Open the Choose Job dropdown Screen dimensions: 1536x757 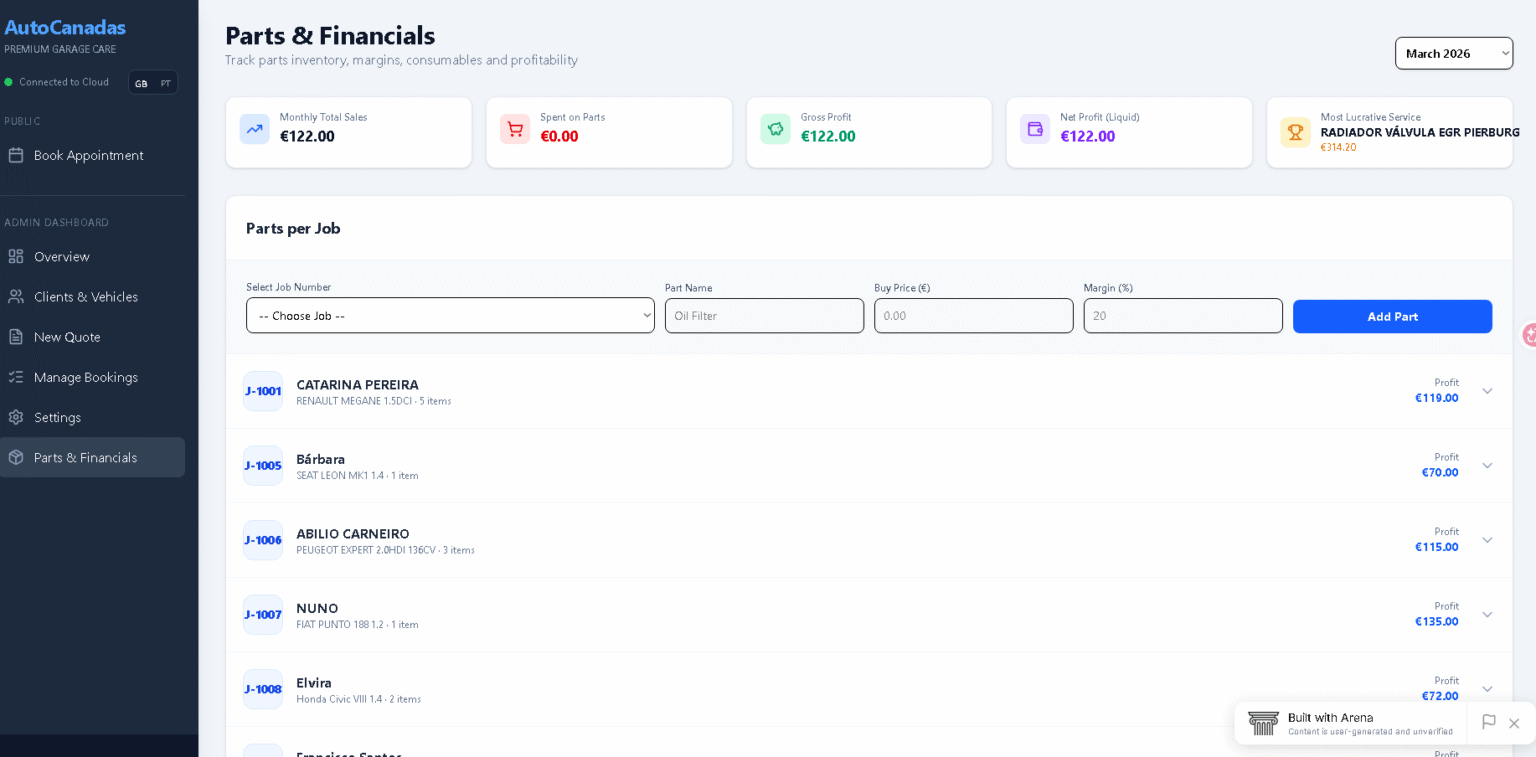coord(450,316)
